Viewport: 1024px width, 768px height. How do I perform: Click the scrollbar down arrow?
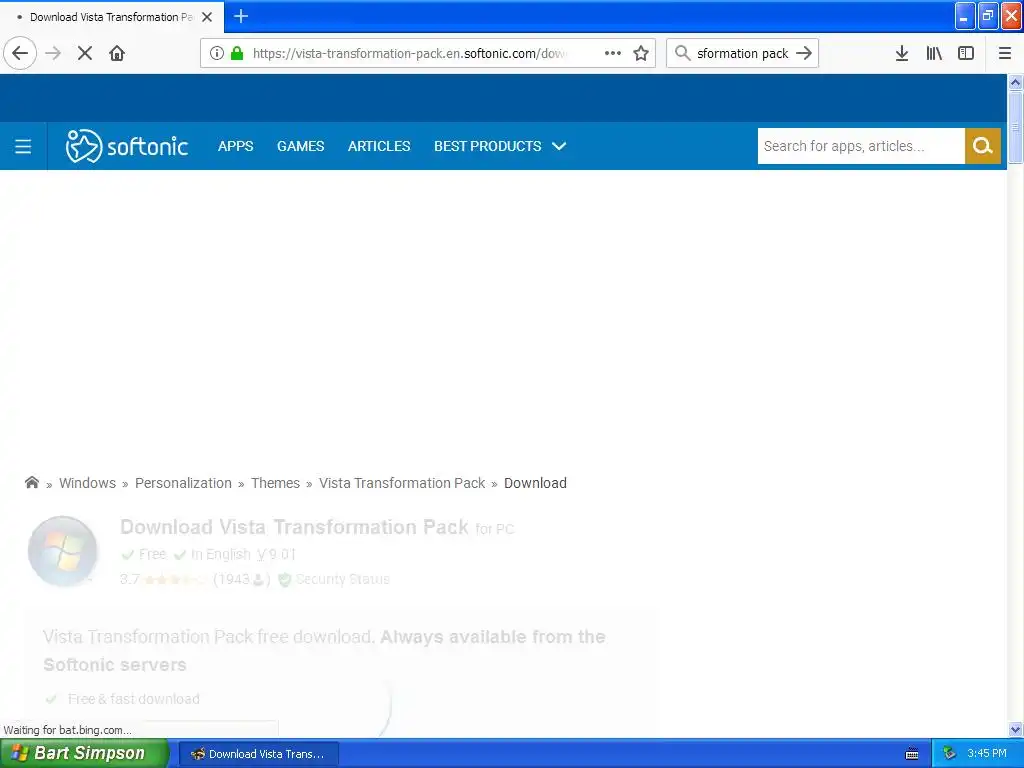coord(1015,729)
